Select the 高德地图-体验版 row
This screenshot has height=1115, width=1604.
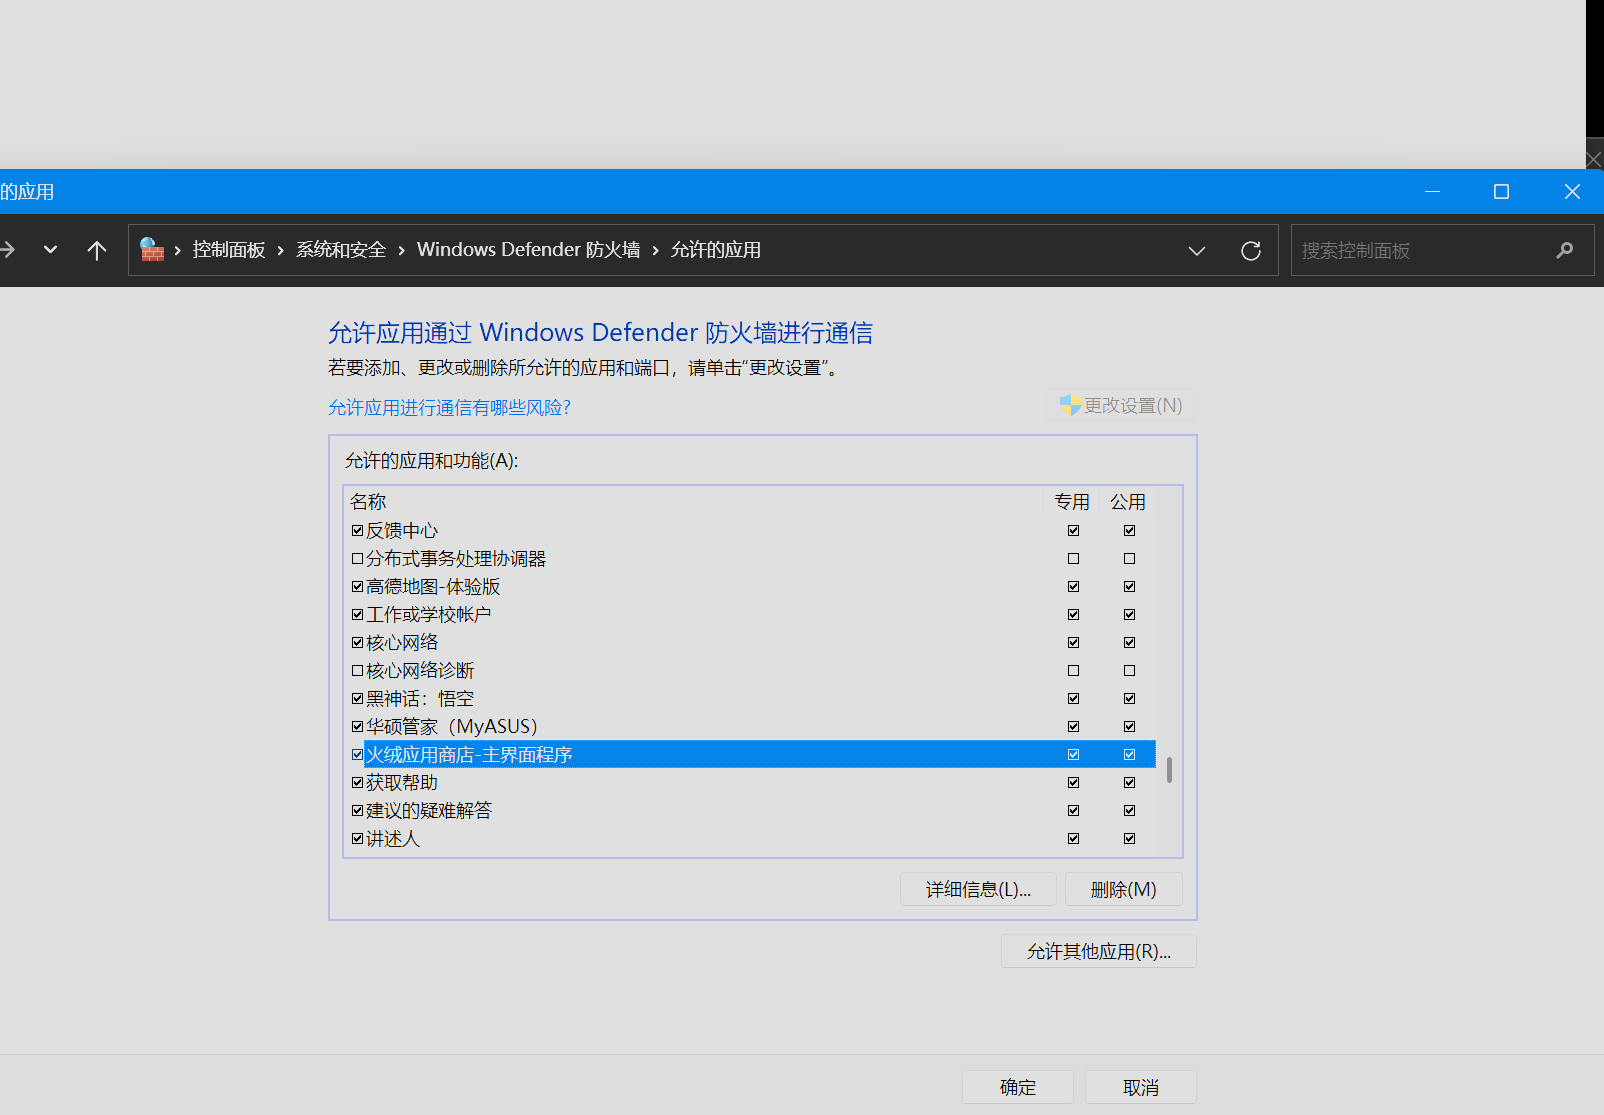(750, 587)
